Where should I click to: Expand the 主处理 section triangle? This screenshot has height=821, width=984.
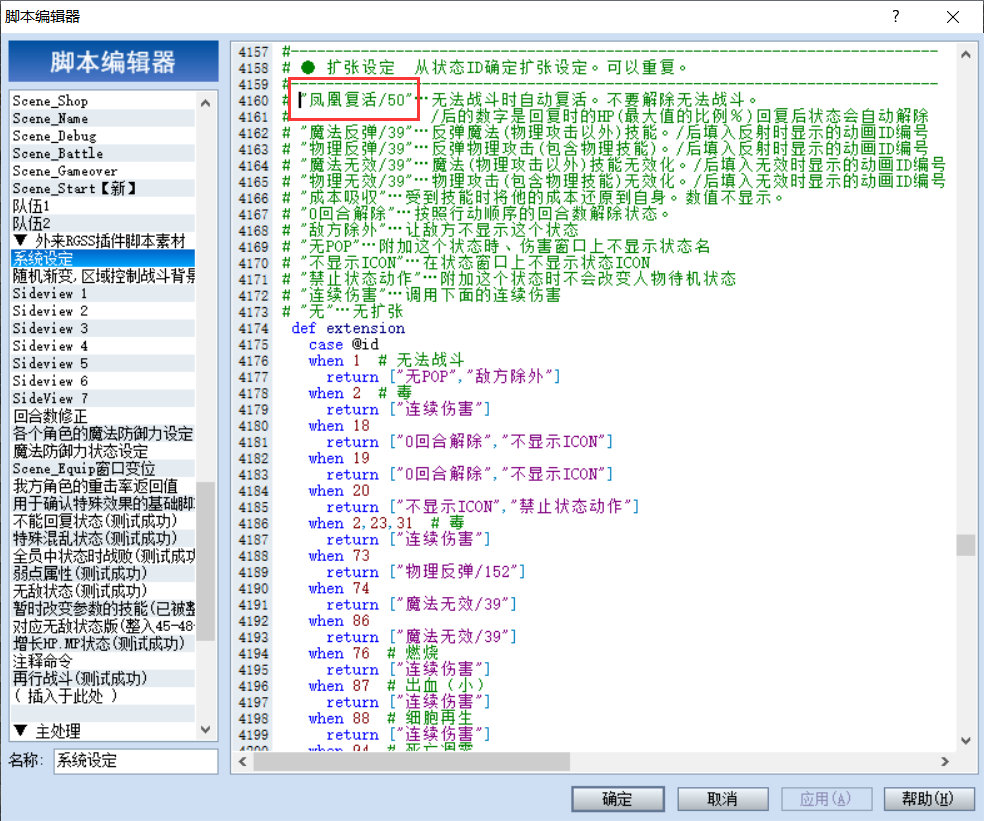21,731
